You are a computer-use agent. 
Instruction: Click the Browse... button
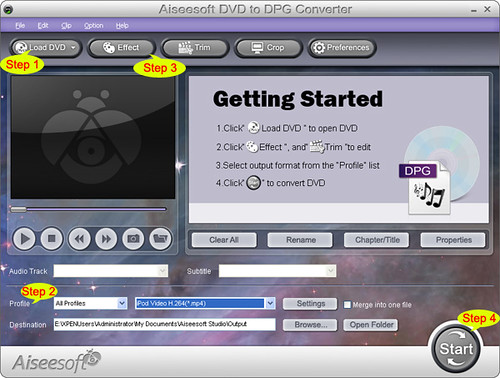tap(310, 325)
